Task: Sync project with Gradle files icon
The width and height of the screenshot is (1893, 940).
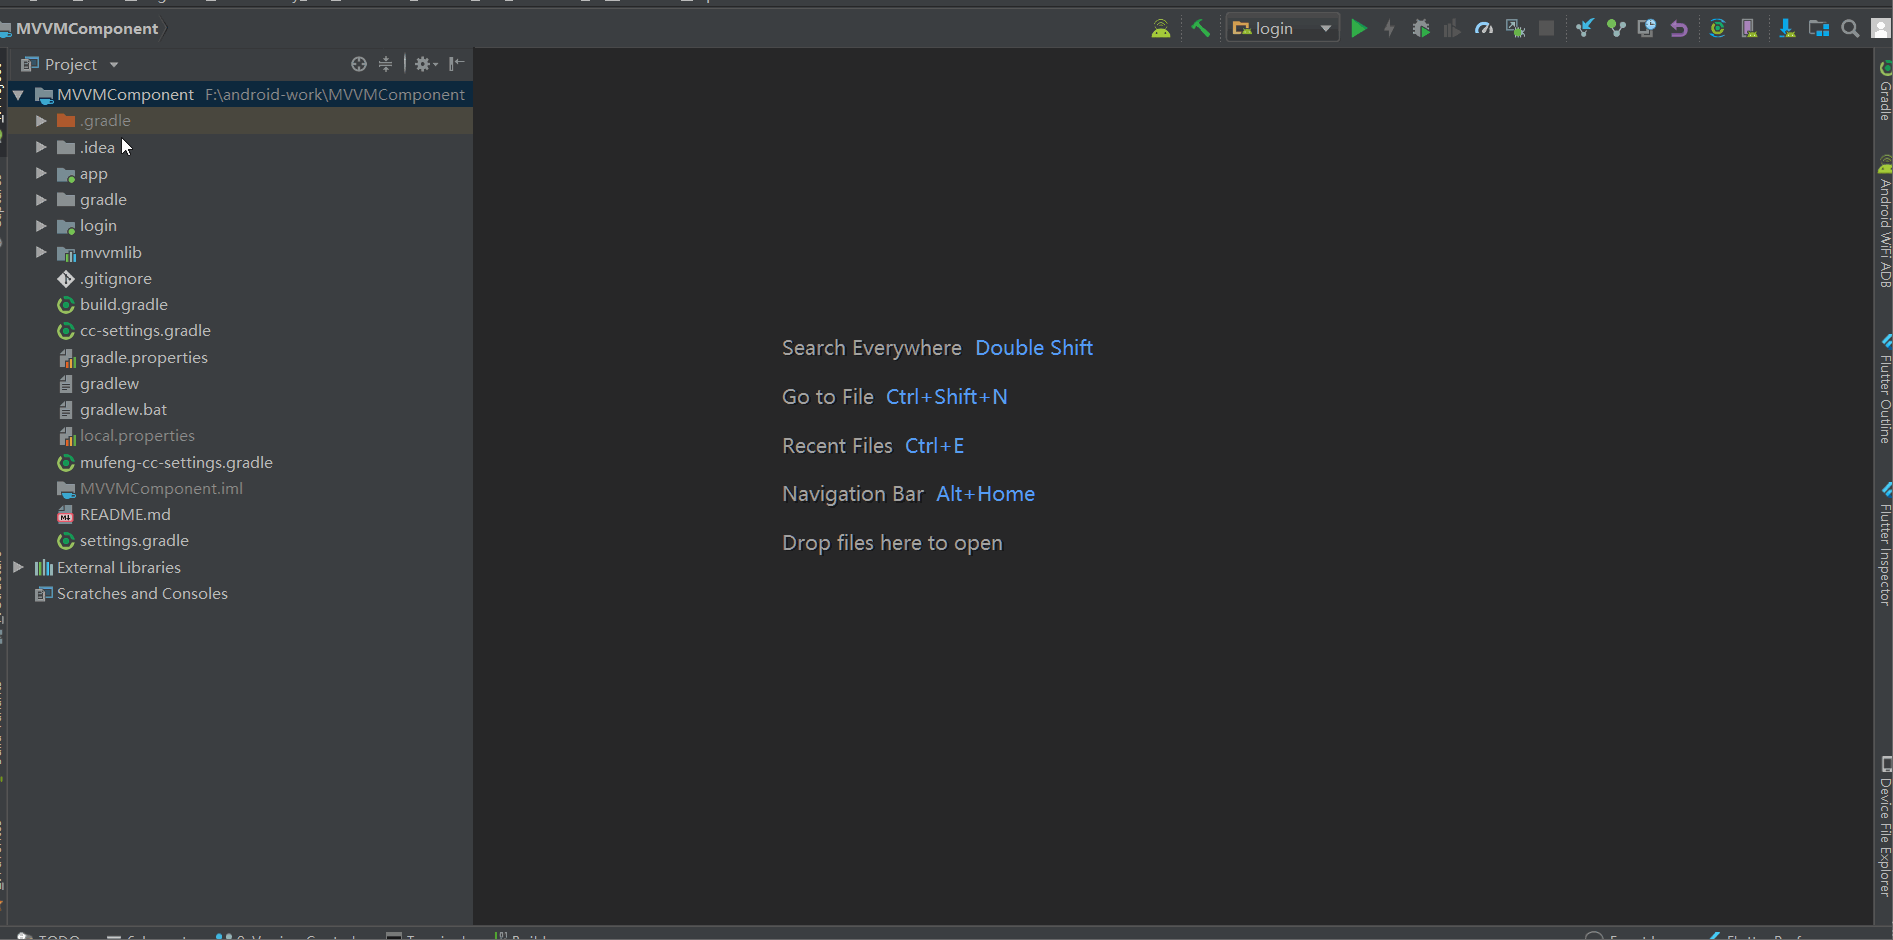Action: (1718, 29)
